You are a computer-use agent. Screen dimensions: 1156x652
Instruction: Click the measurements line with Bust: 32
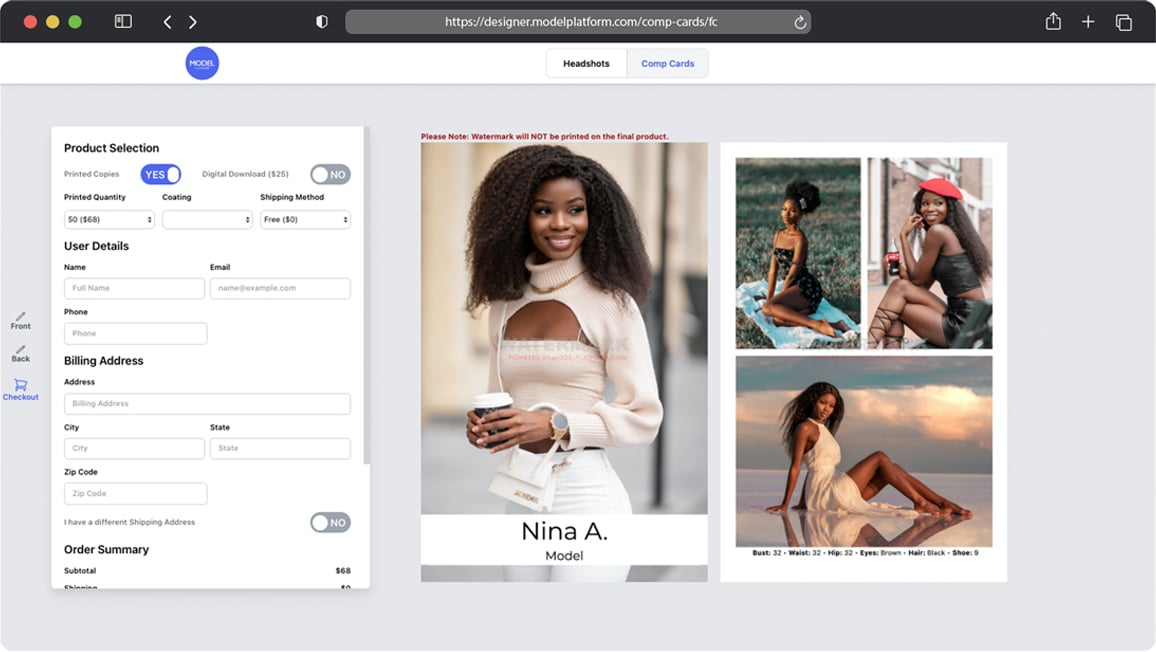tap(865, 552)
